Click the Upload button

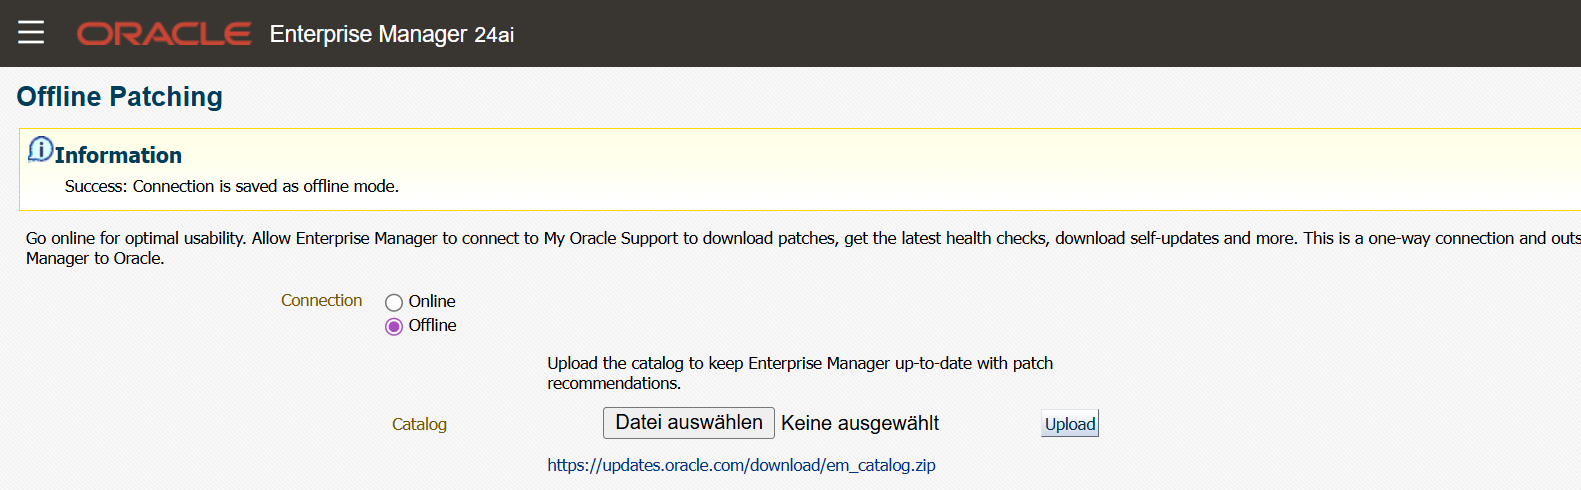(x=1070, y=424)
